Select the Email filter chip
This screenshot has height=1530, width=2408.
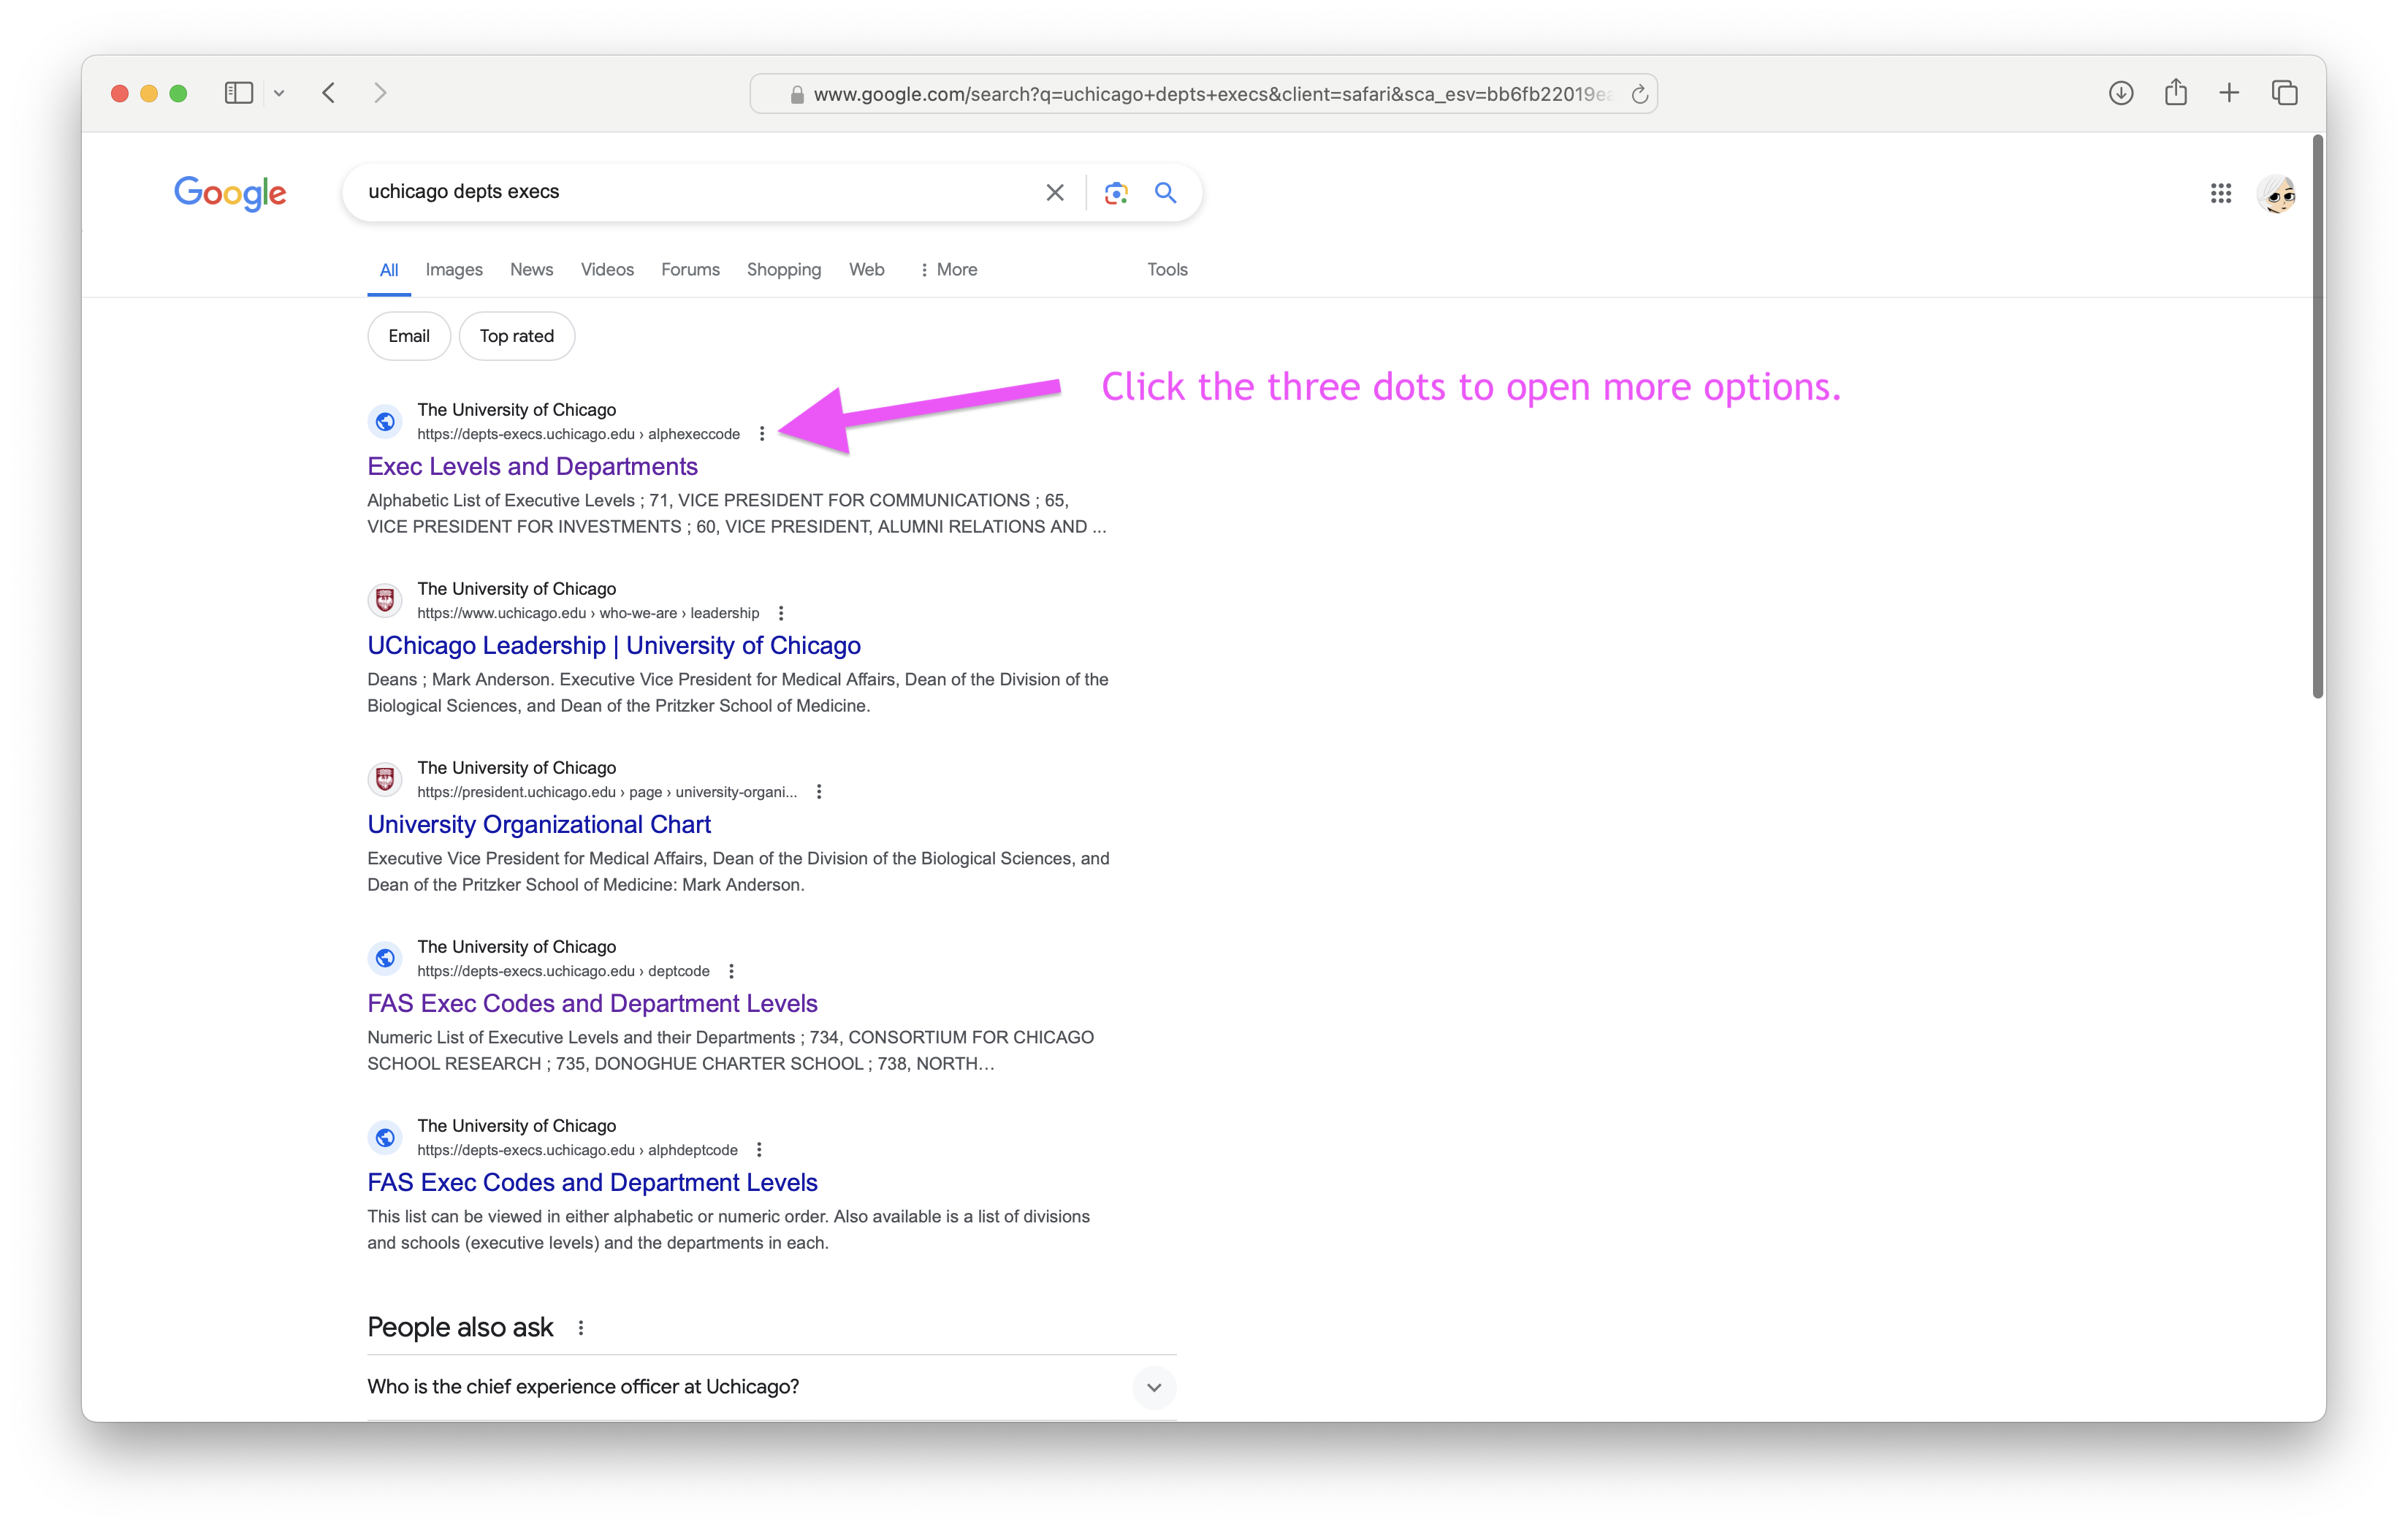click(x=408, y=335)
